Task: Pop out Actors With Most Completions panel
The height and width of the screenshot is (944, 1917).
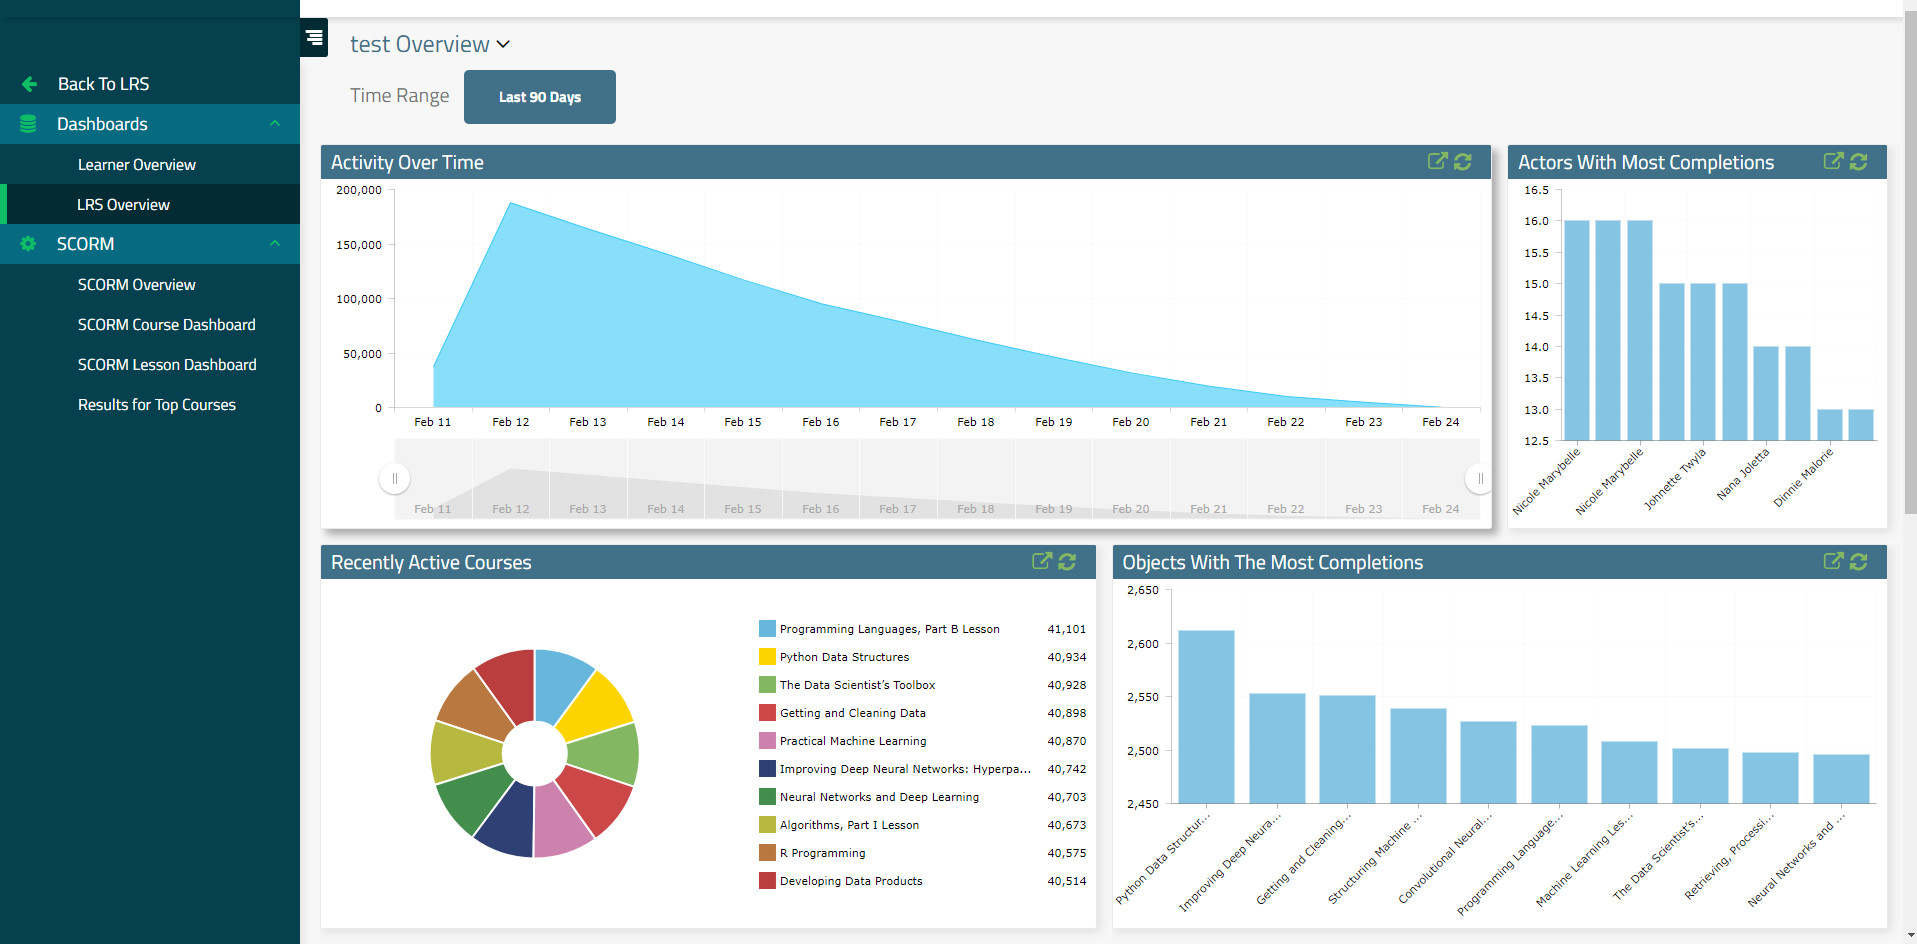Action: (x=1833, y=162)
